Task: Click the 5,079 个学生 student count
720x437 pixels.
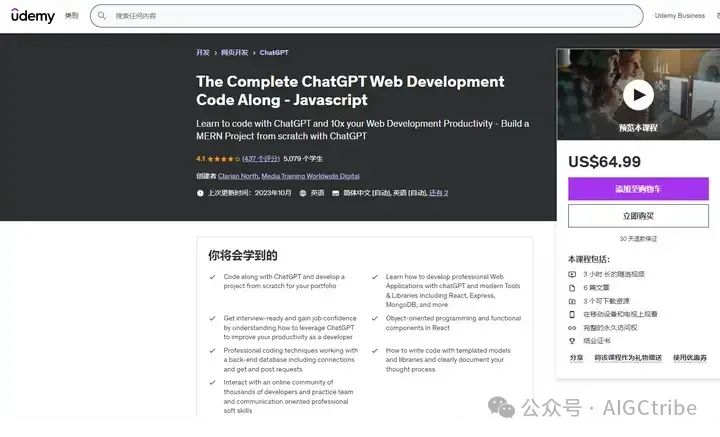Action: coord(303,159)
